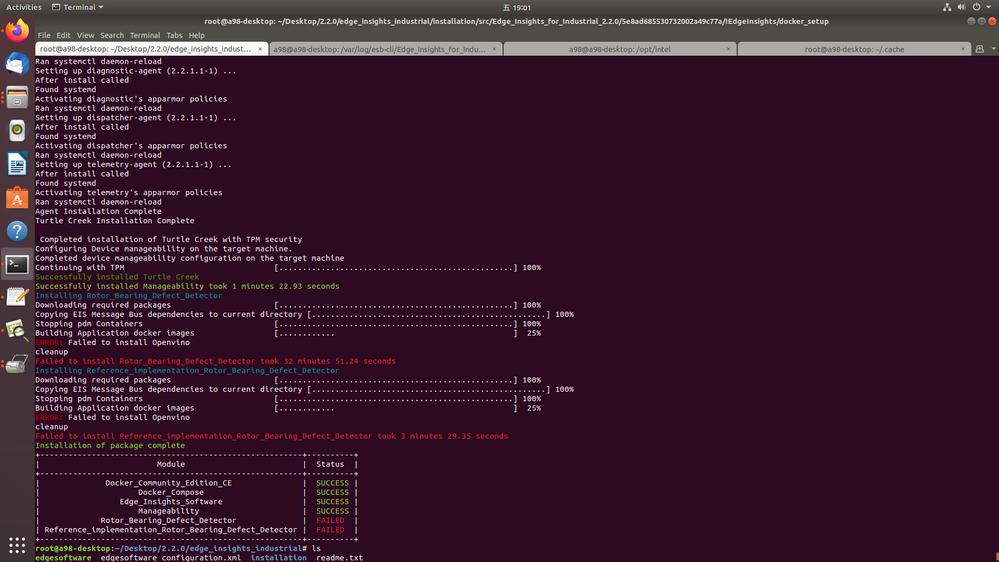Viewport: 999px width, 562px height.
Task: Open the Search menu
Action: coord(111,35)
